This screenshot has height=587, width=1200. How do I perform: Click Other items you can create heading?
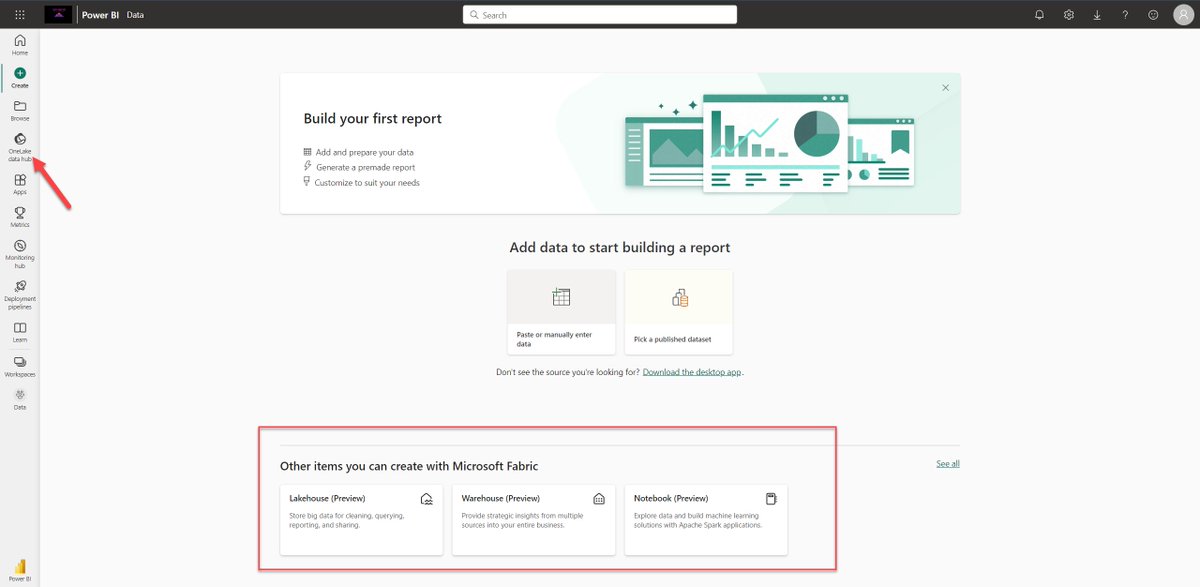(410, 466)
